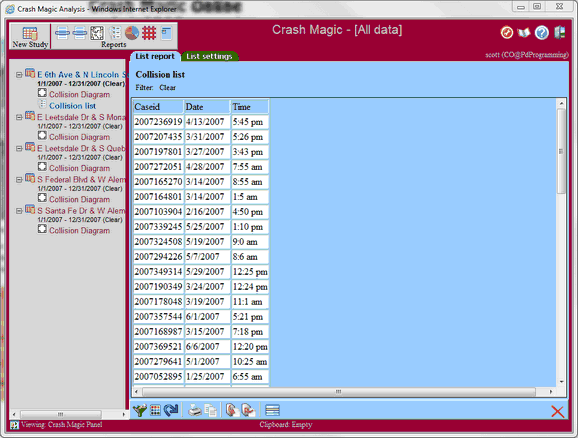Click the exit door icon in header
Viewport: 578px width, 438px height.
click(559, 32)
